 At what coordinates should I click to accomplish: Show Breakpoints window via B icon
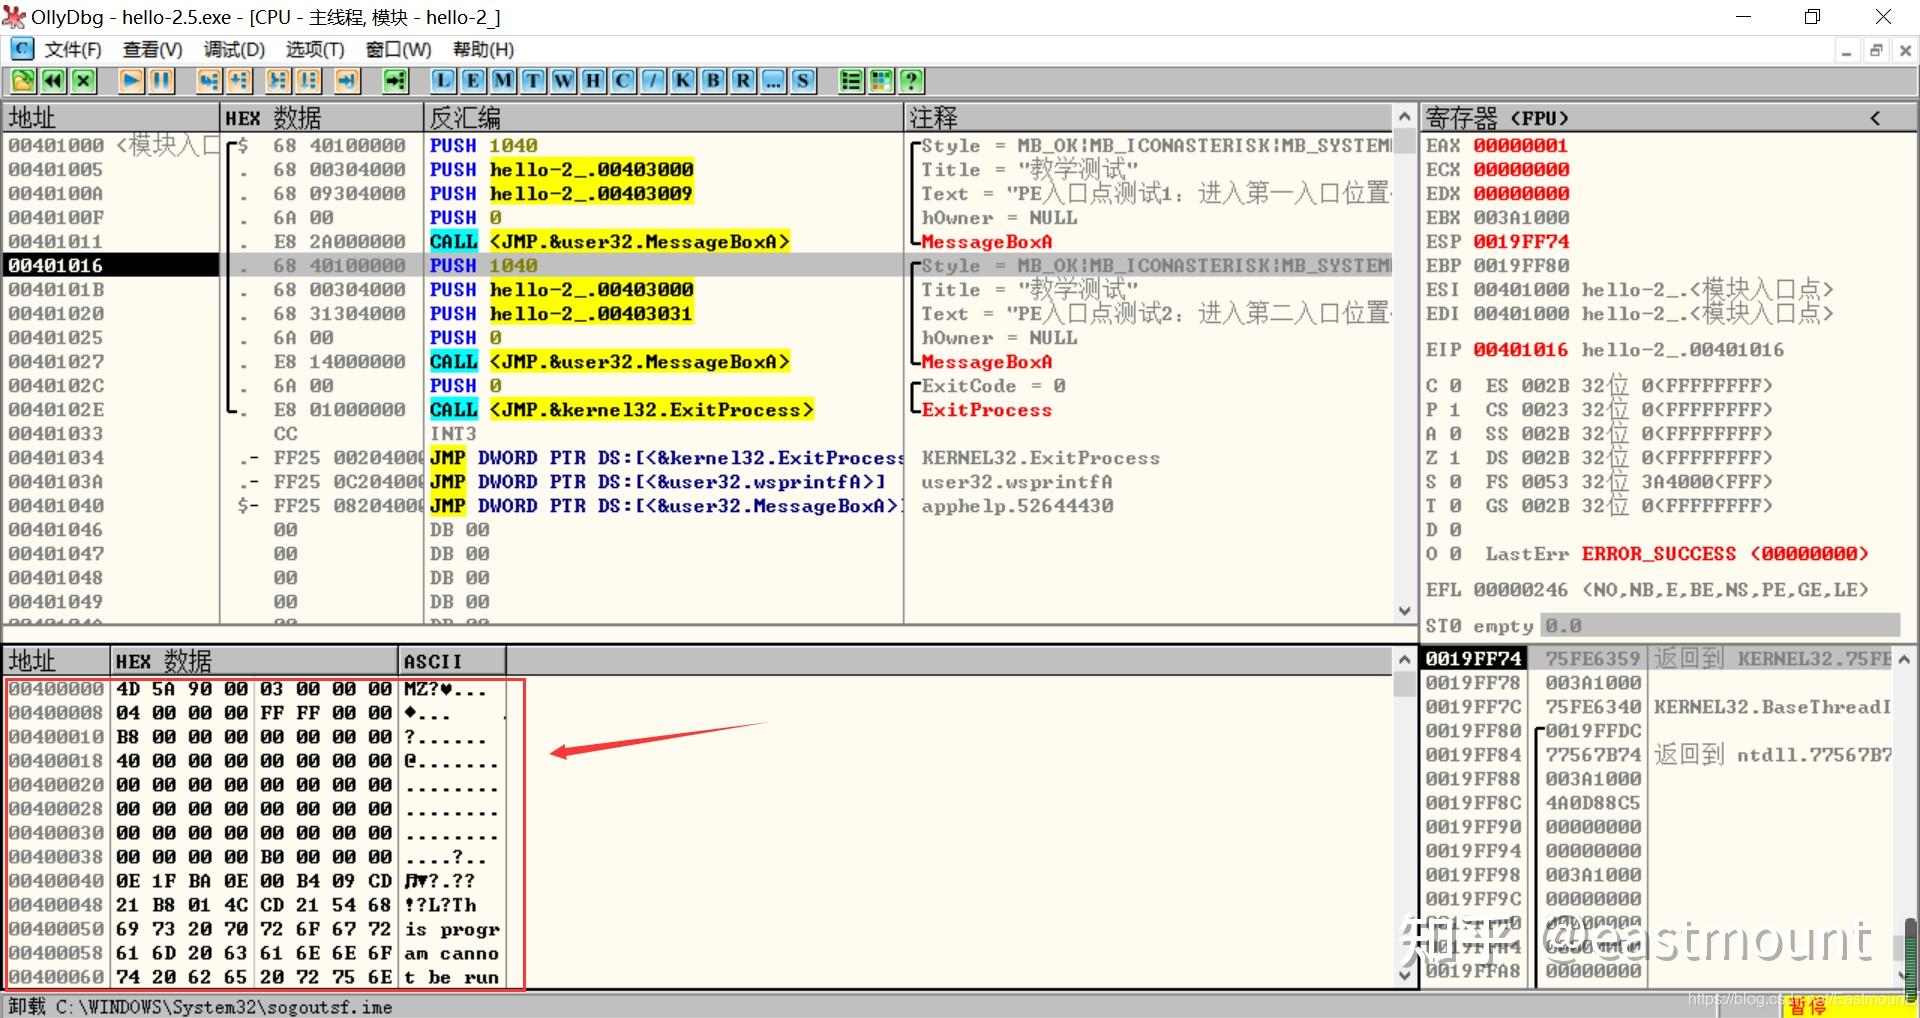click(713, 81)
